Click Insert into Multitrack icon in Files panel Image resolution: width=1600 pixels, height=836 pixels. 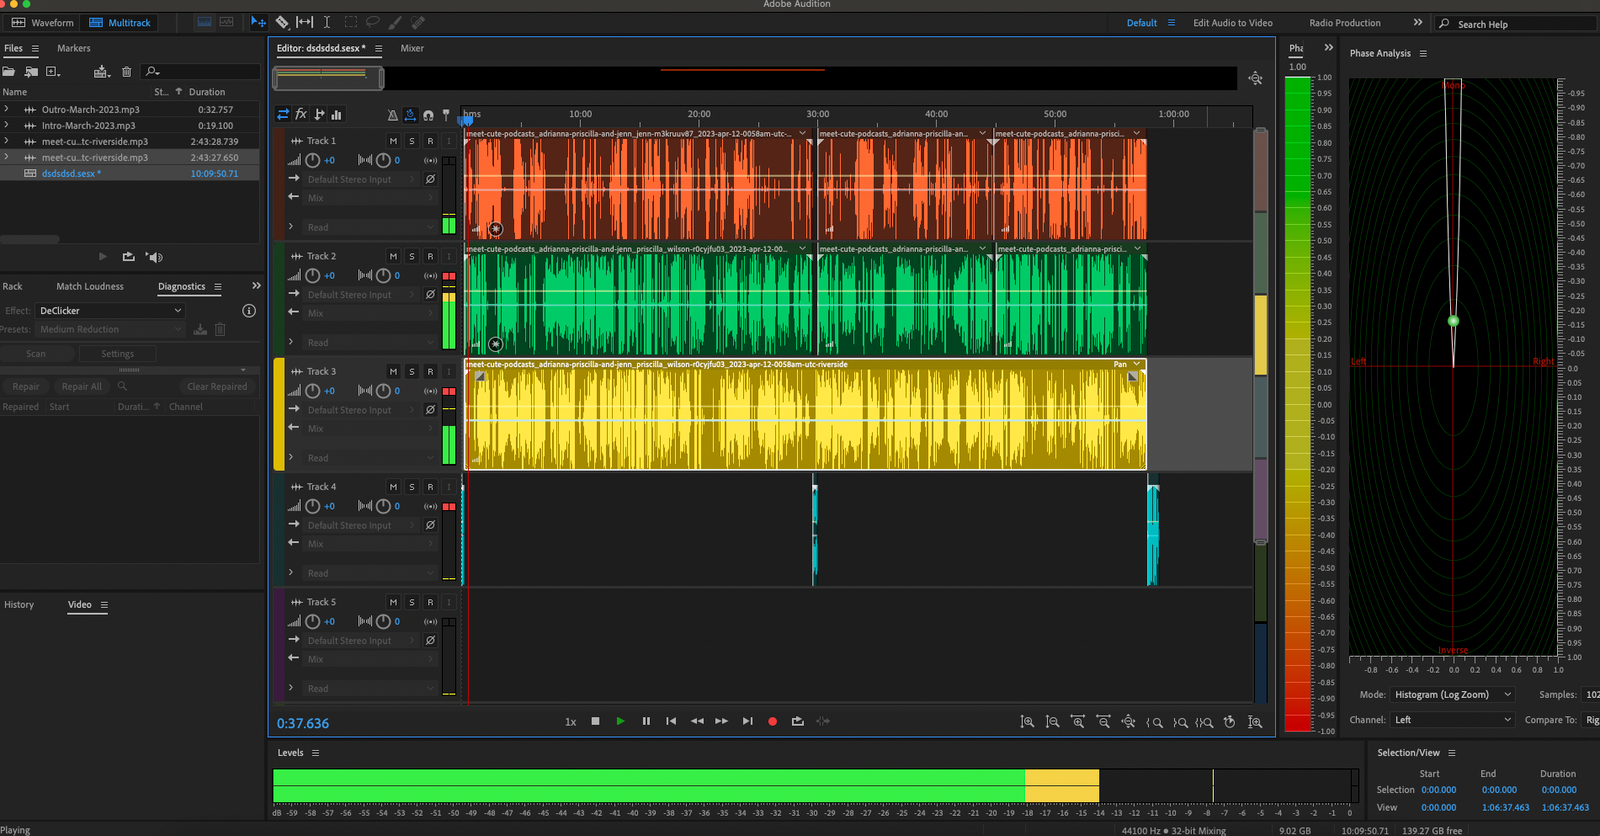point(101,71)
